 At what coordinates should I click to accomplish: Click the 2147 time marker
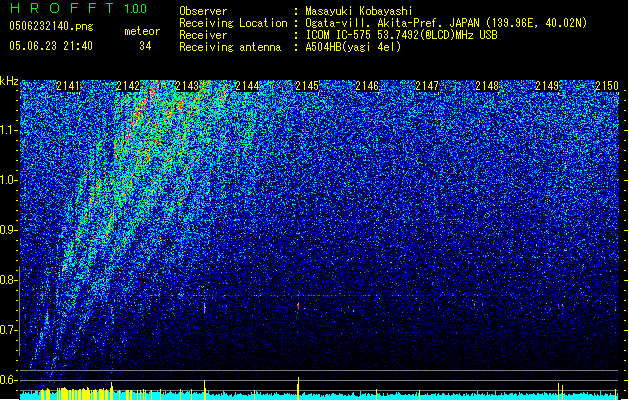pyautogui.click(x=427, y=86)
